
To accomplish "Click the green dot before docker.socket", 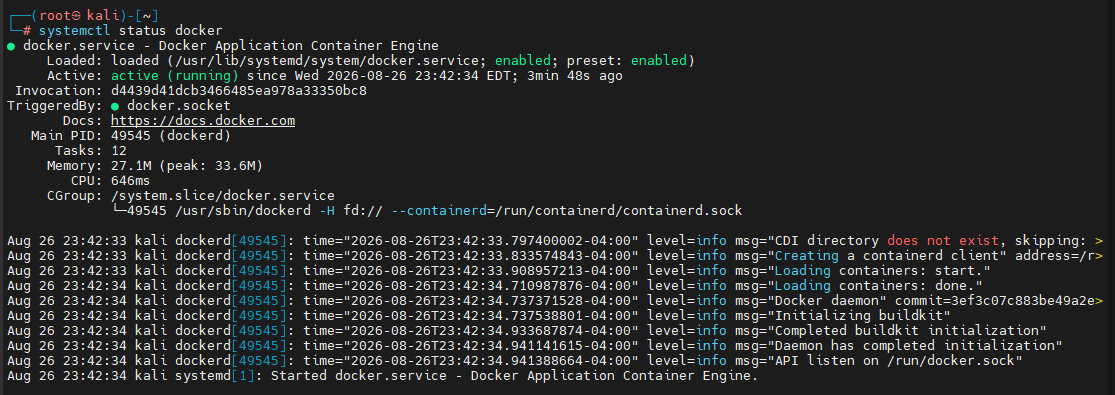I will tap(115, 106).
